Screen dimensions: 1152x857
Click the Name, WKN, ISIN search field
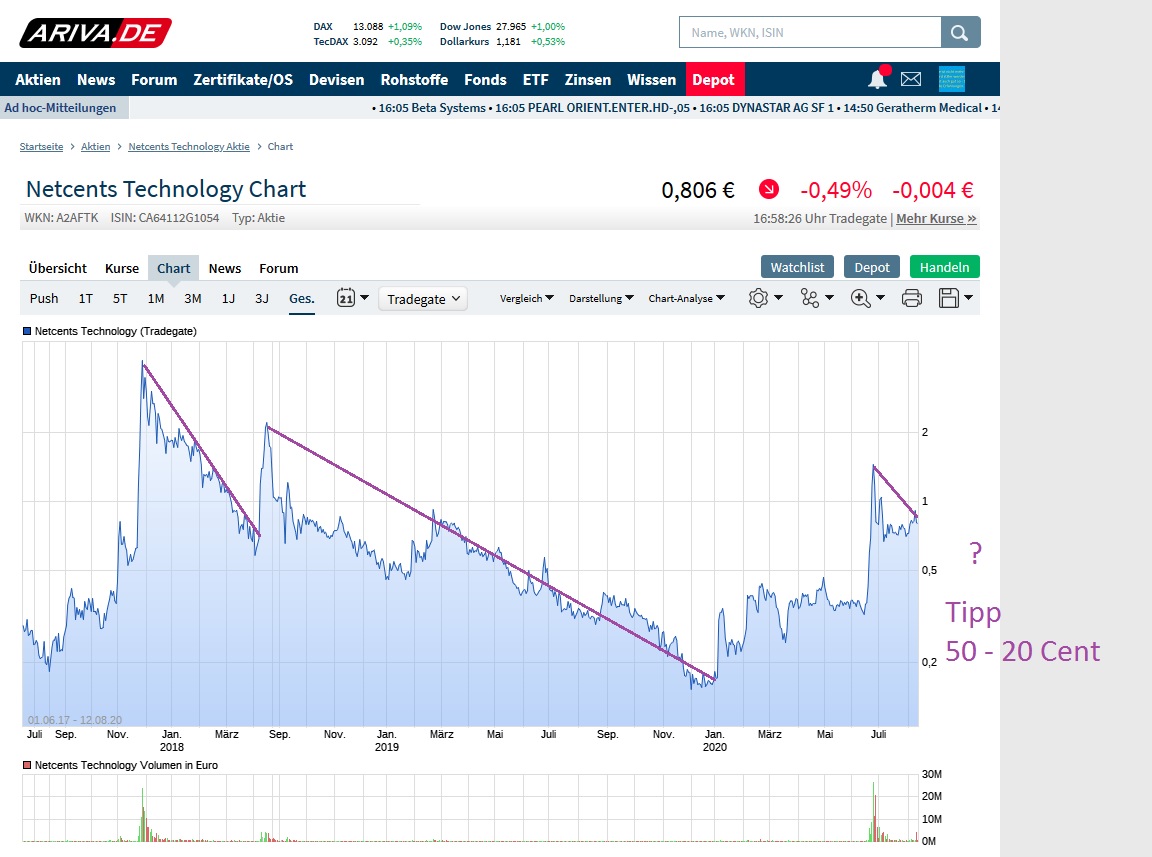tap(810, 32)
